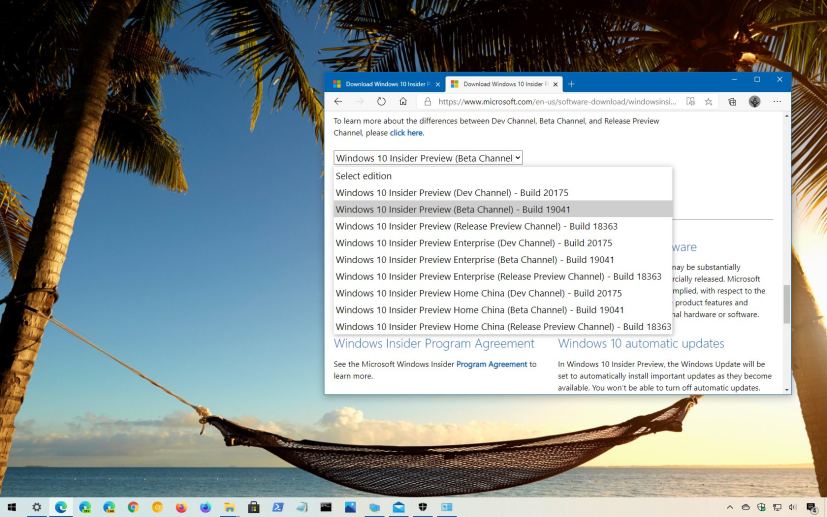Open Microsoft Store from the taskbar
This screenshot has height=517, width=827.
point(254,508)
